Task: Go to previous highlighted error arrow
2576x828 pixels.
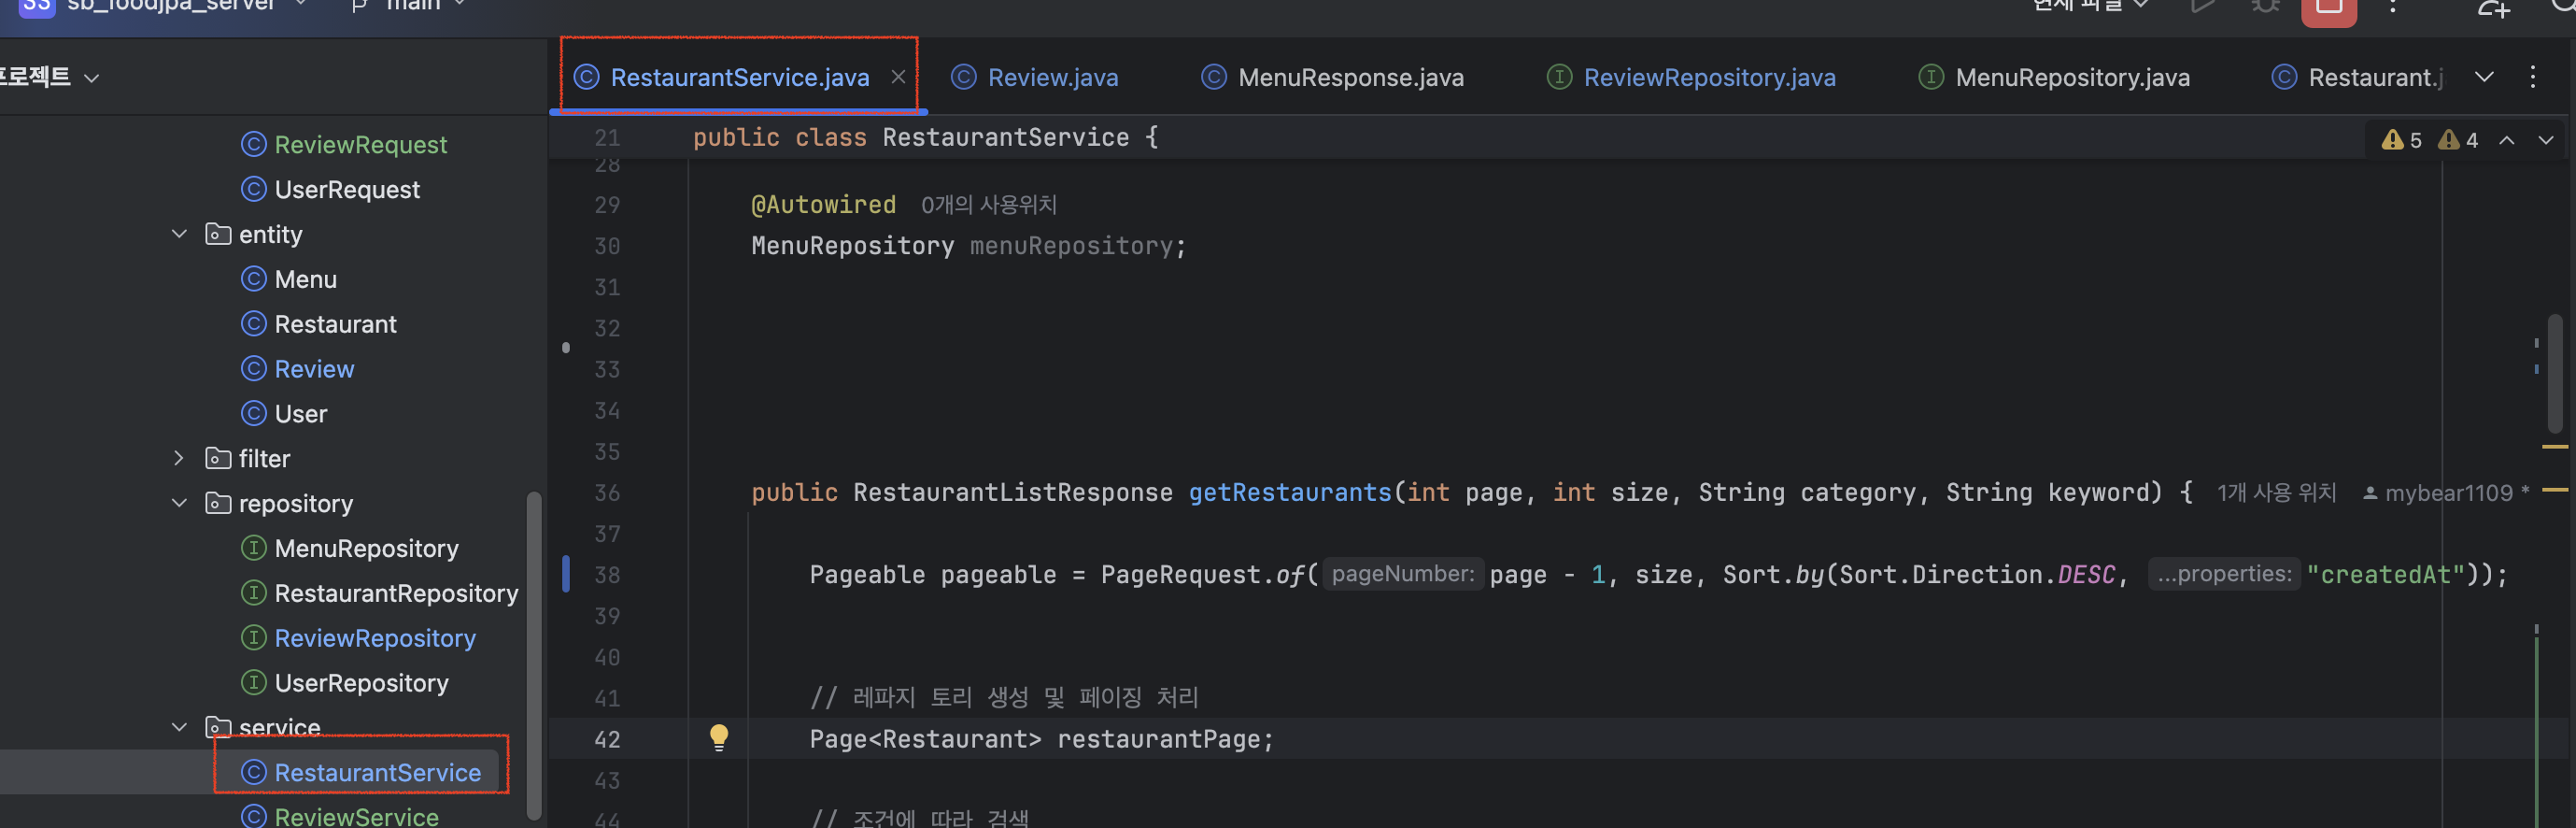Action: [x=2507, y=140]
